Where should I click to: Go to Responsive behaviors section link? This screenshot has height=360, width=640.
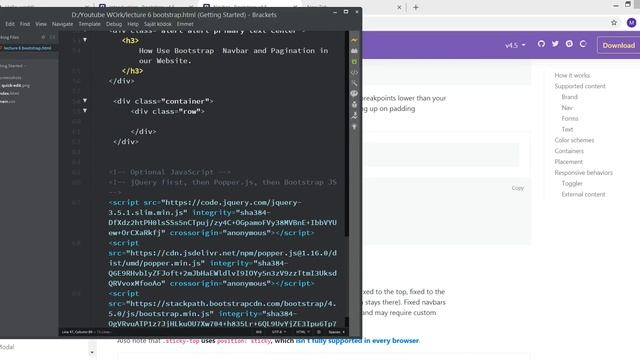(584, 173)
